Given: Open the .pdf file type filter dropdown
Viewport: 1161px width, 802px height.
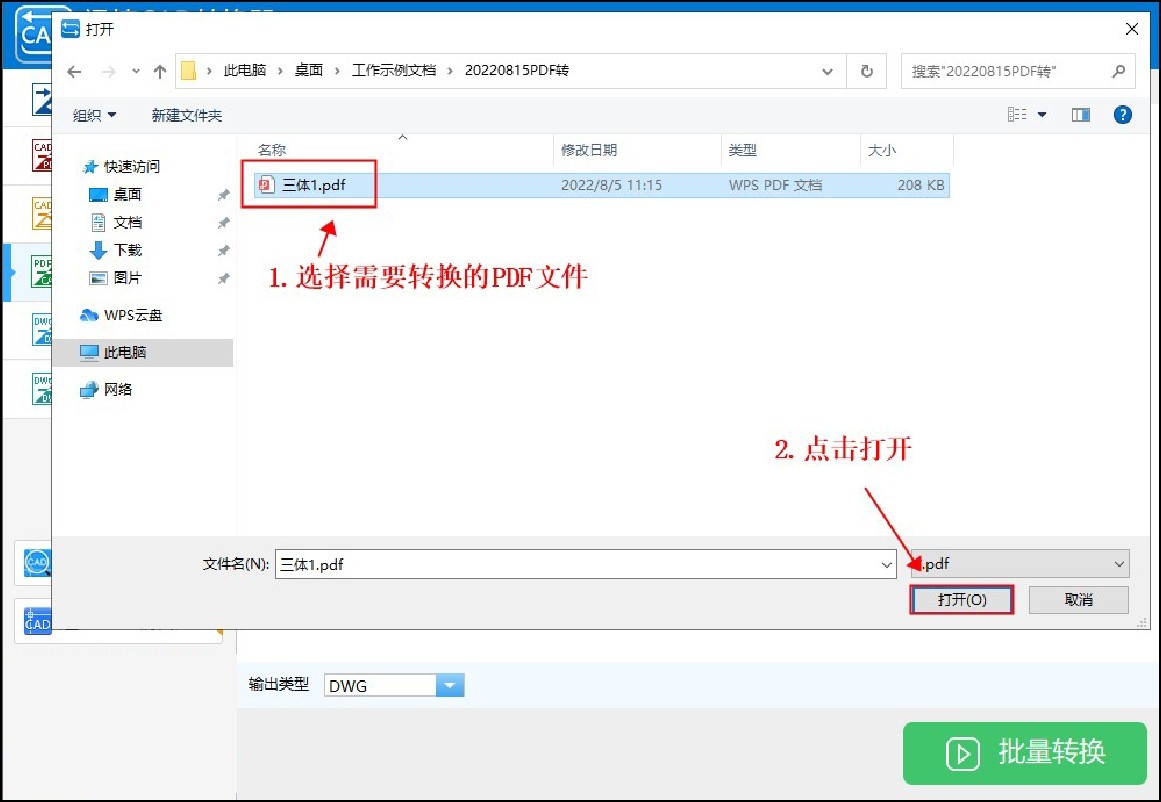Looking at the screenshot, I should click(1118, 563).
